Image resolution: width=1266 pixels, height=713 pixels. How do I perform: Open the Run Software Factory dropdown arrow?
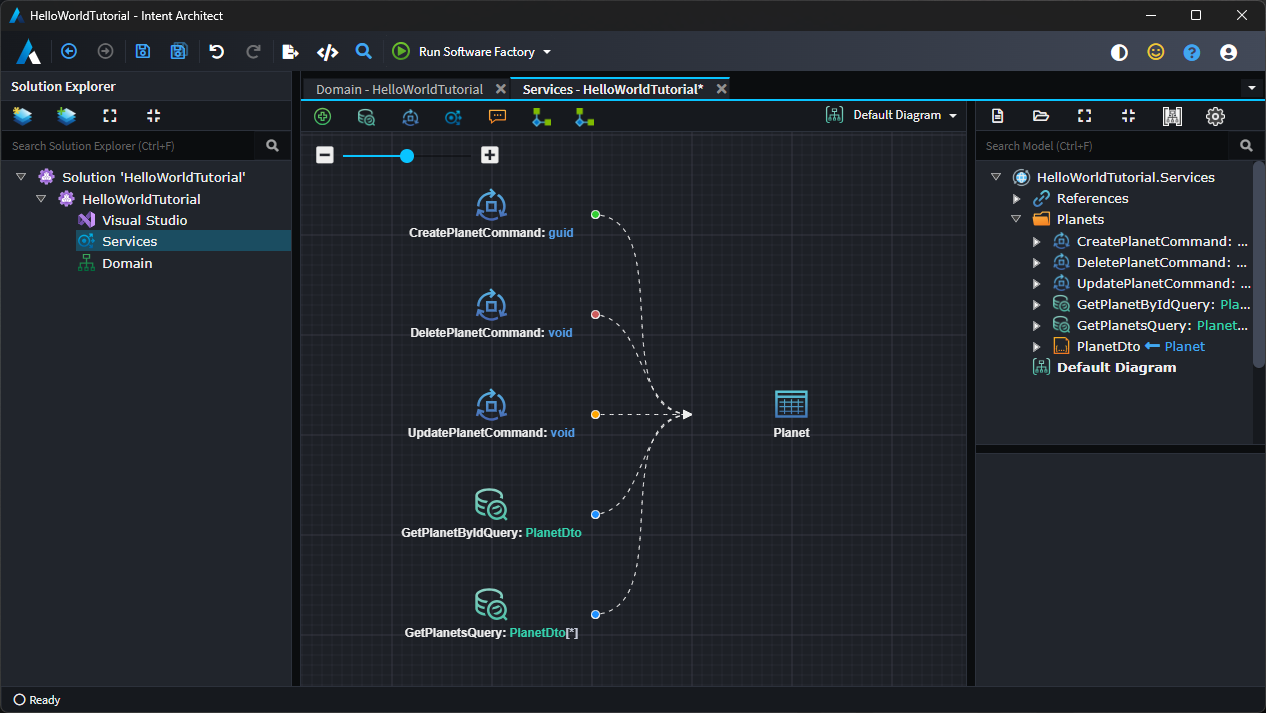point(547,52)
